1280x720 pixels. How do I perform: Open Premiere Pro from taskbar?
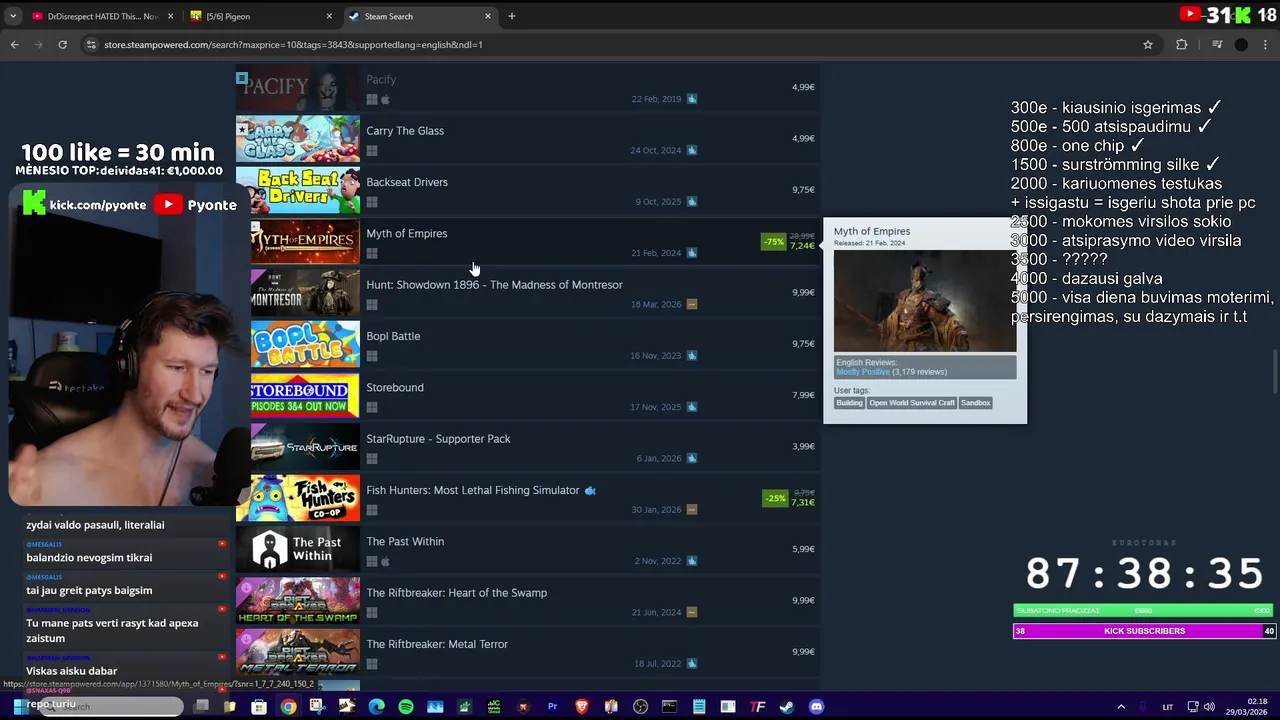pyautogui.click(x=552, y=707)
